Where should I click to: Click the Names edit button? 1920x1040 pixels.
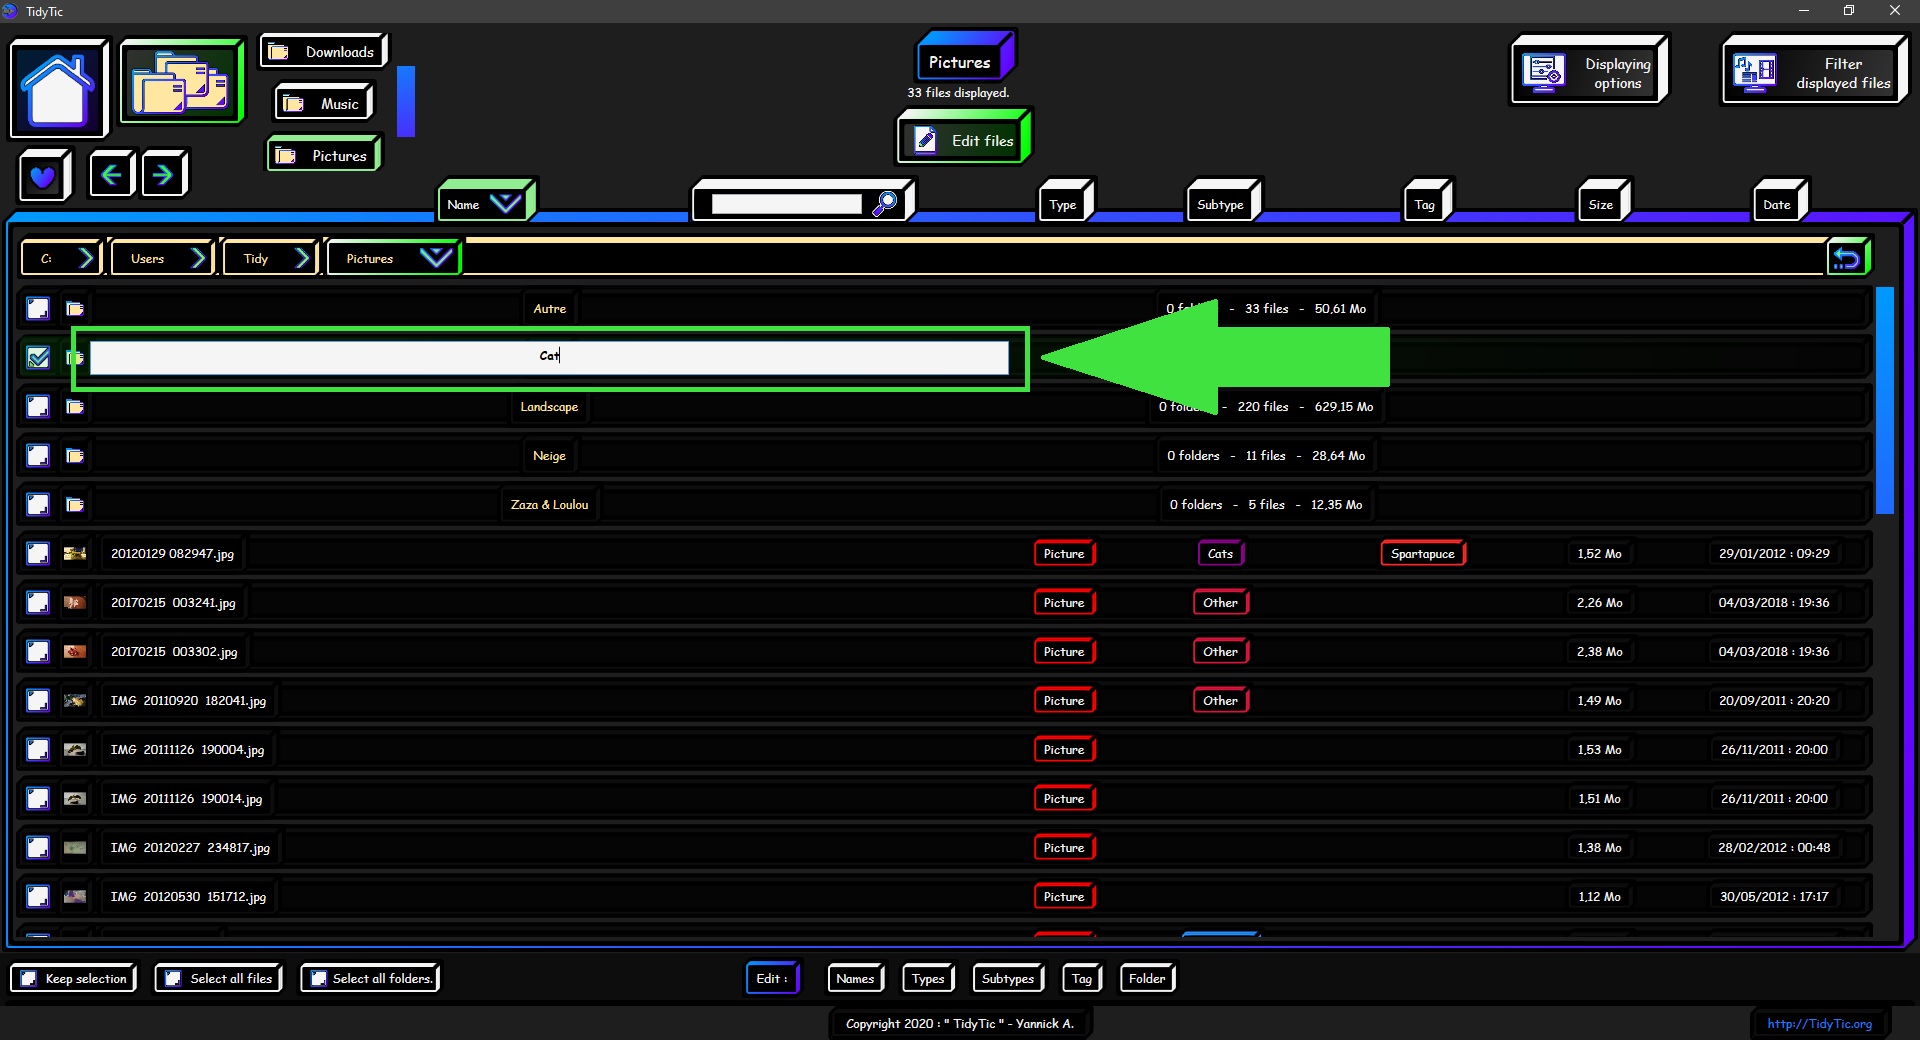[x=856, y=978]
